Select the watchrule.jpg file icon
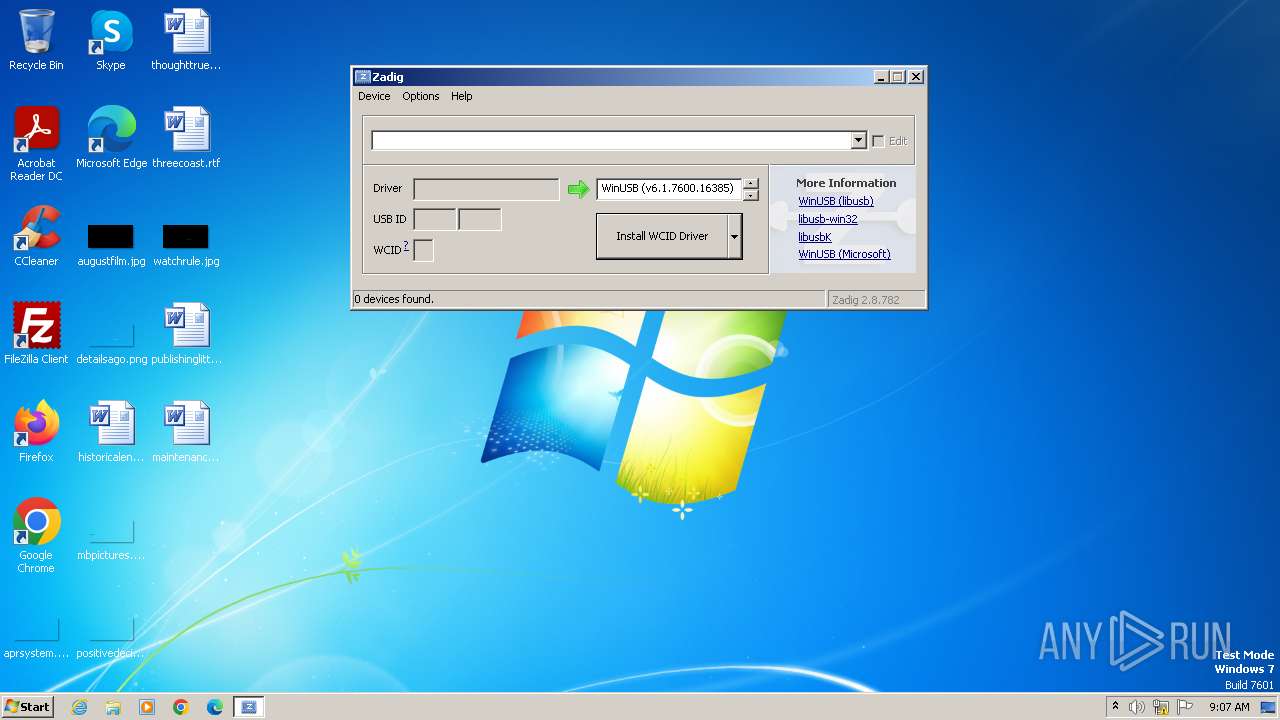 click(186, 245)
